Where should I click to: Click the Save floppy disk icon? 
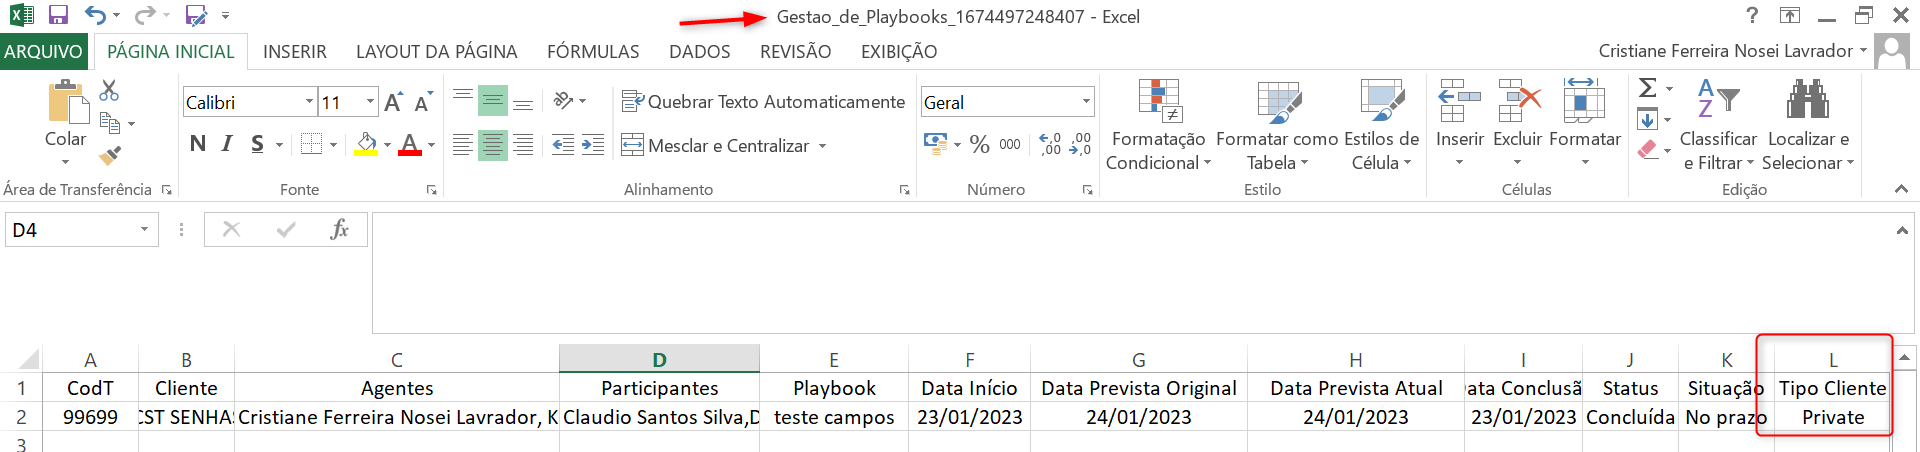coord(58,15)
